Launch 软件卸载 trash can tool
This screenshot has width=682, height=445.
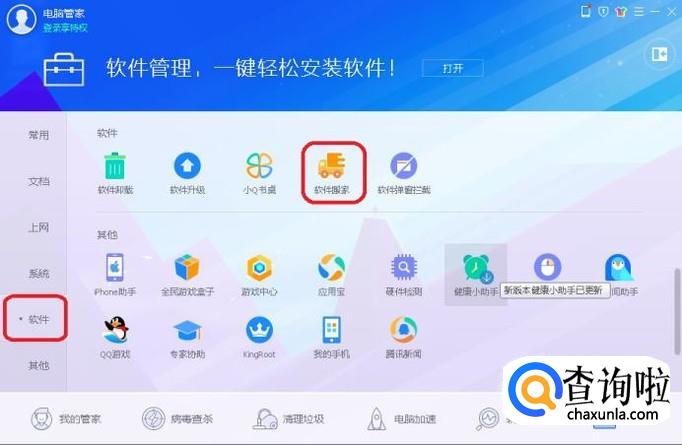click(x=115, y=166)
